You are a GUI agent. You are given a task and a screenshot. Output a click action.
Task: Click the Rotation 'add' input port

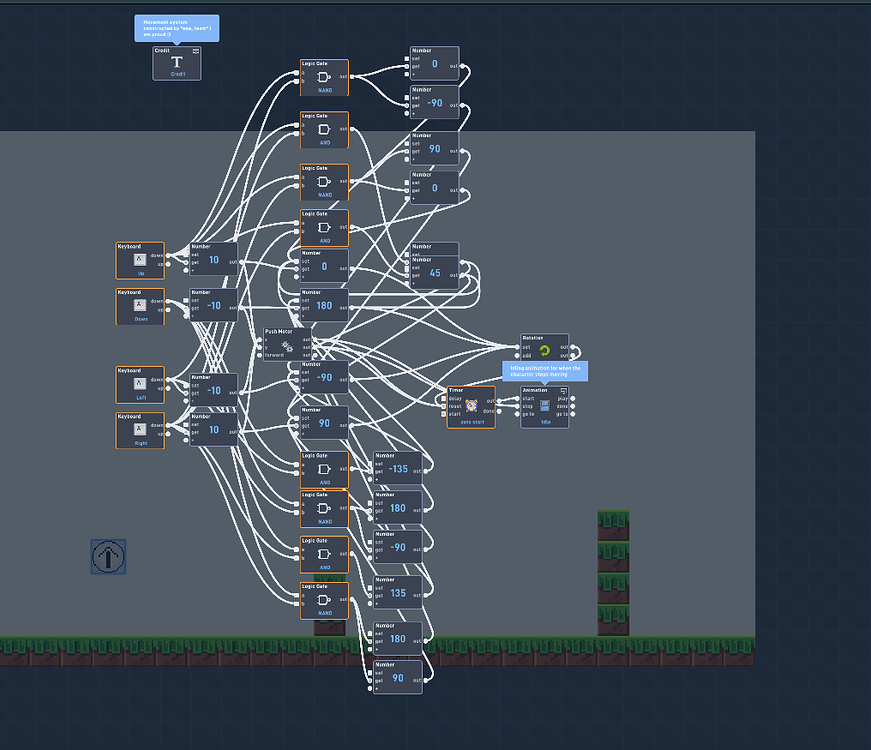tap(517, 356)
